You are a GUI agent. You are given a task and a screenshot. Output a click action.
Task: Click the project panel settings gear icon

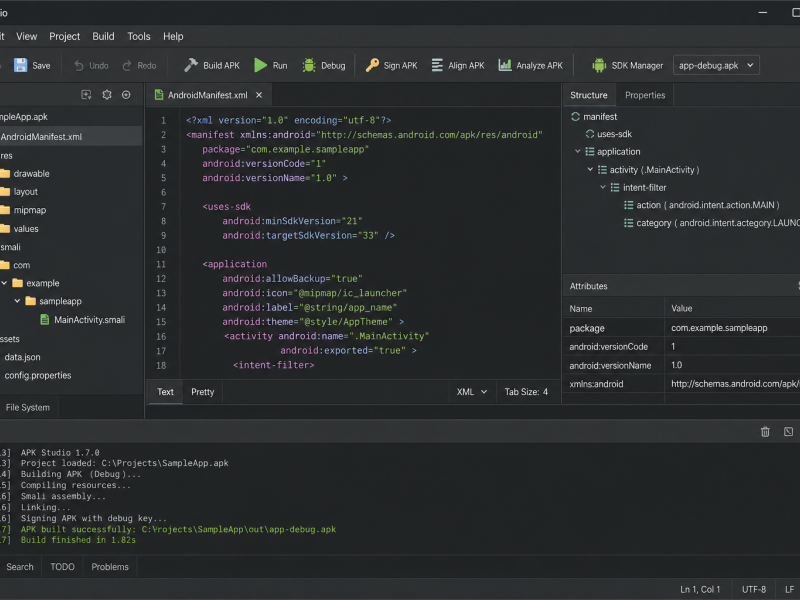click(107, 95)
